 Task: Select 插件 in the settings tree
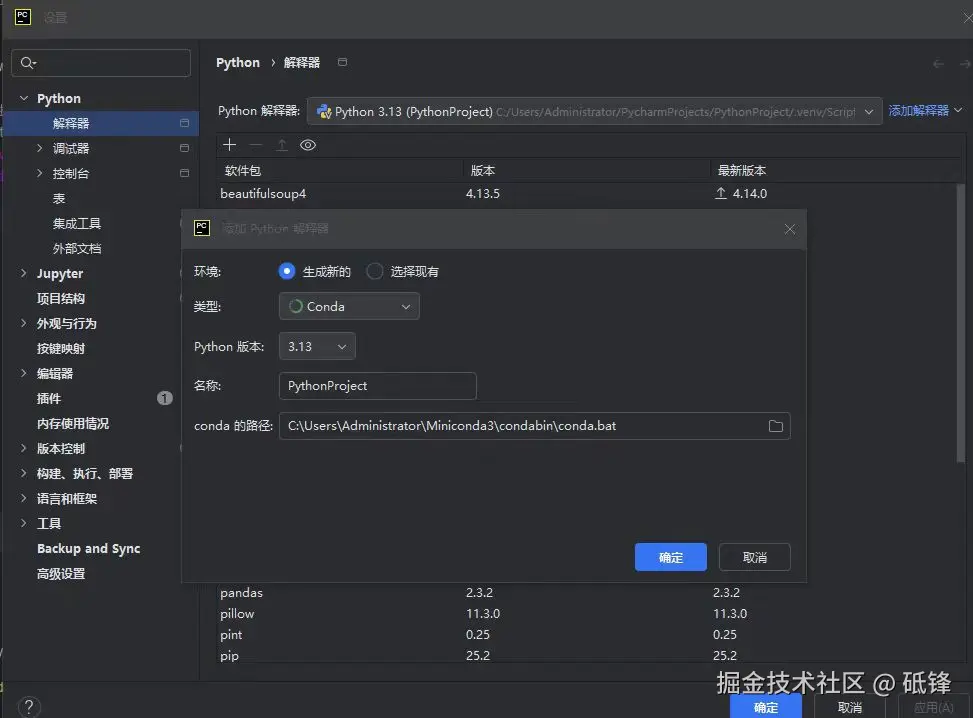[49, 398]
